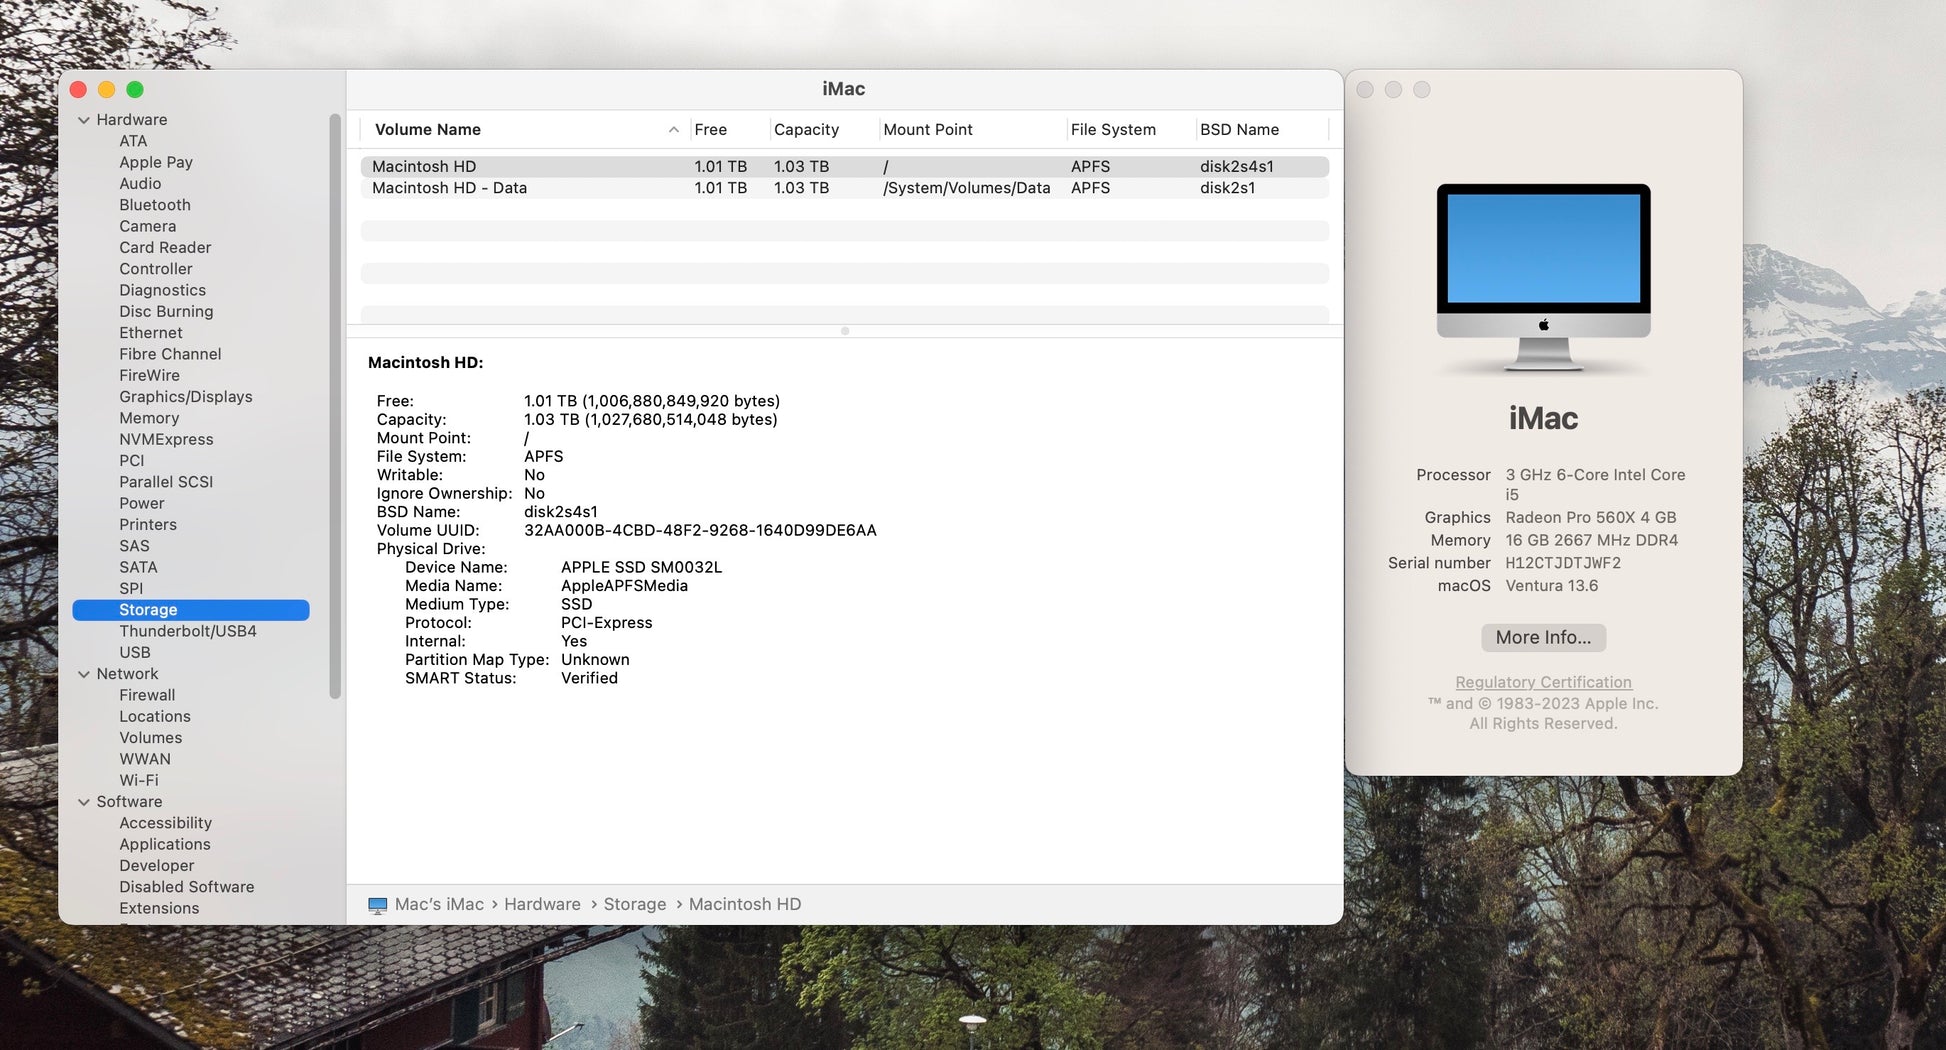Click the green zoom button of System Information

135,90
